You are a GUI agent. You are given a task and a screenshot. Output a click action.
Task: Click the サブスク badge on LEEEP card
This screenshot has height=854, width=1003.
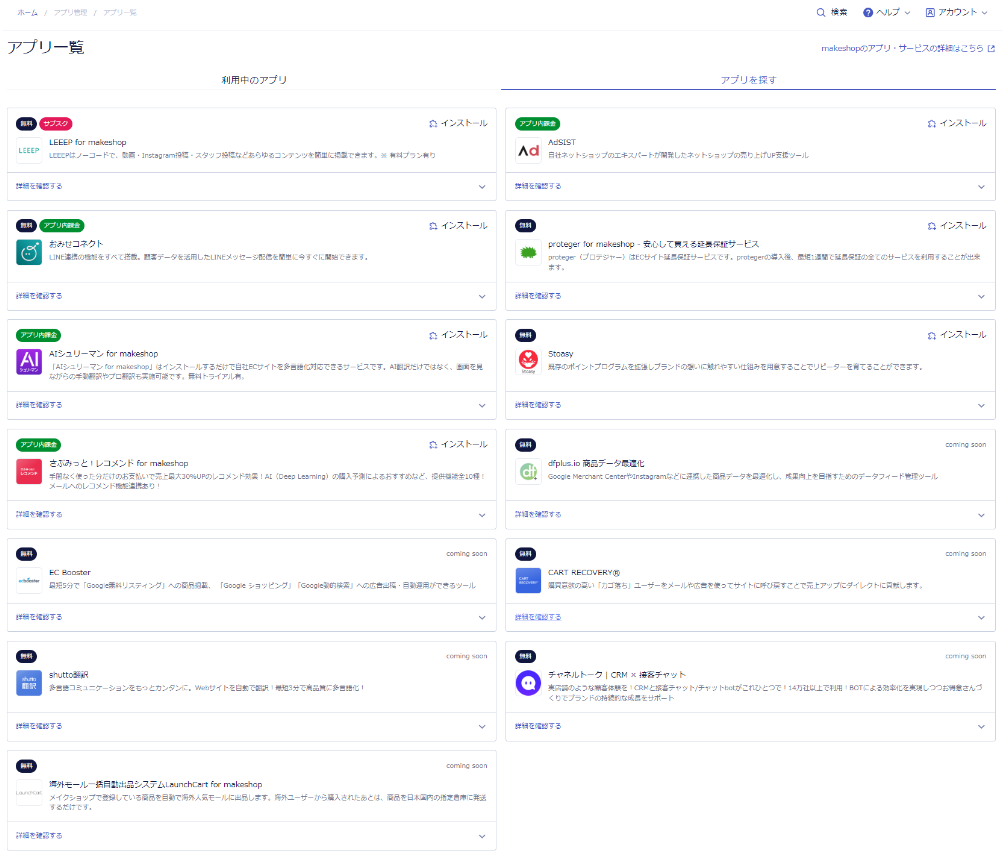pyautogui.click(x=56, y=123)
